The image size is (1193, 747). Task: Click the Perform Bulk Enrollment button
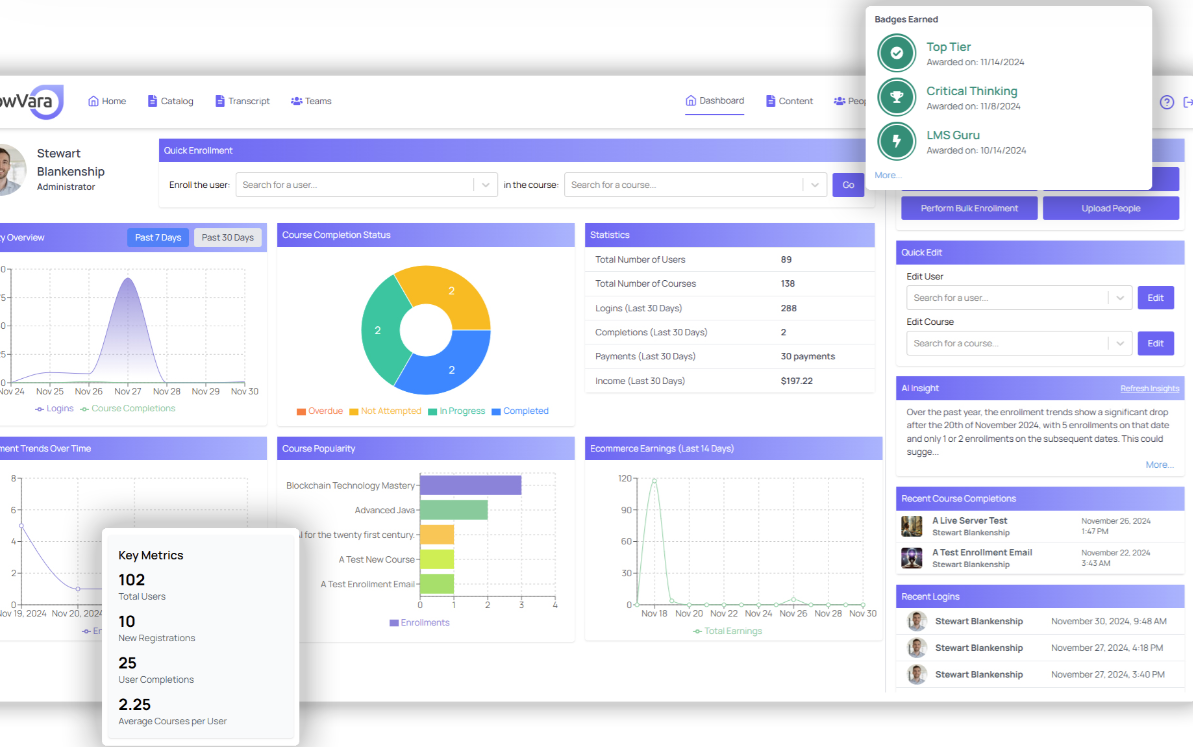point(968,207)
